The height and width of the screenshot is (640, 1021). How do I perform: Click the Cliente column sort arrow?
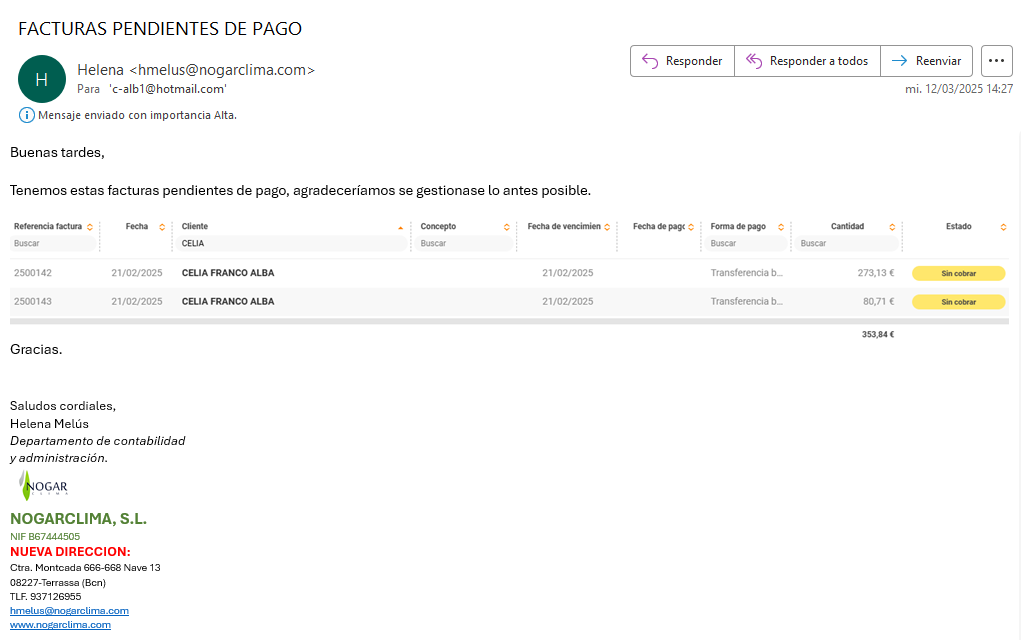click(x=401, y=227)
